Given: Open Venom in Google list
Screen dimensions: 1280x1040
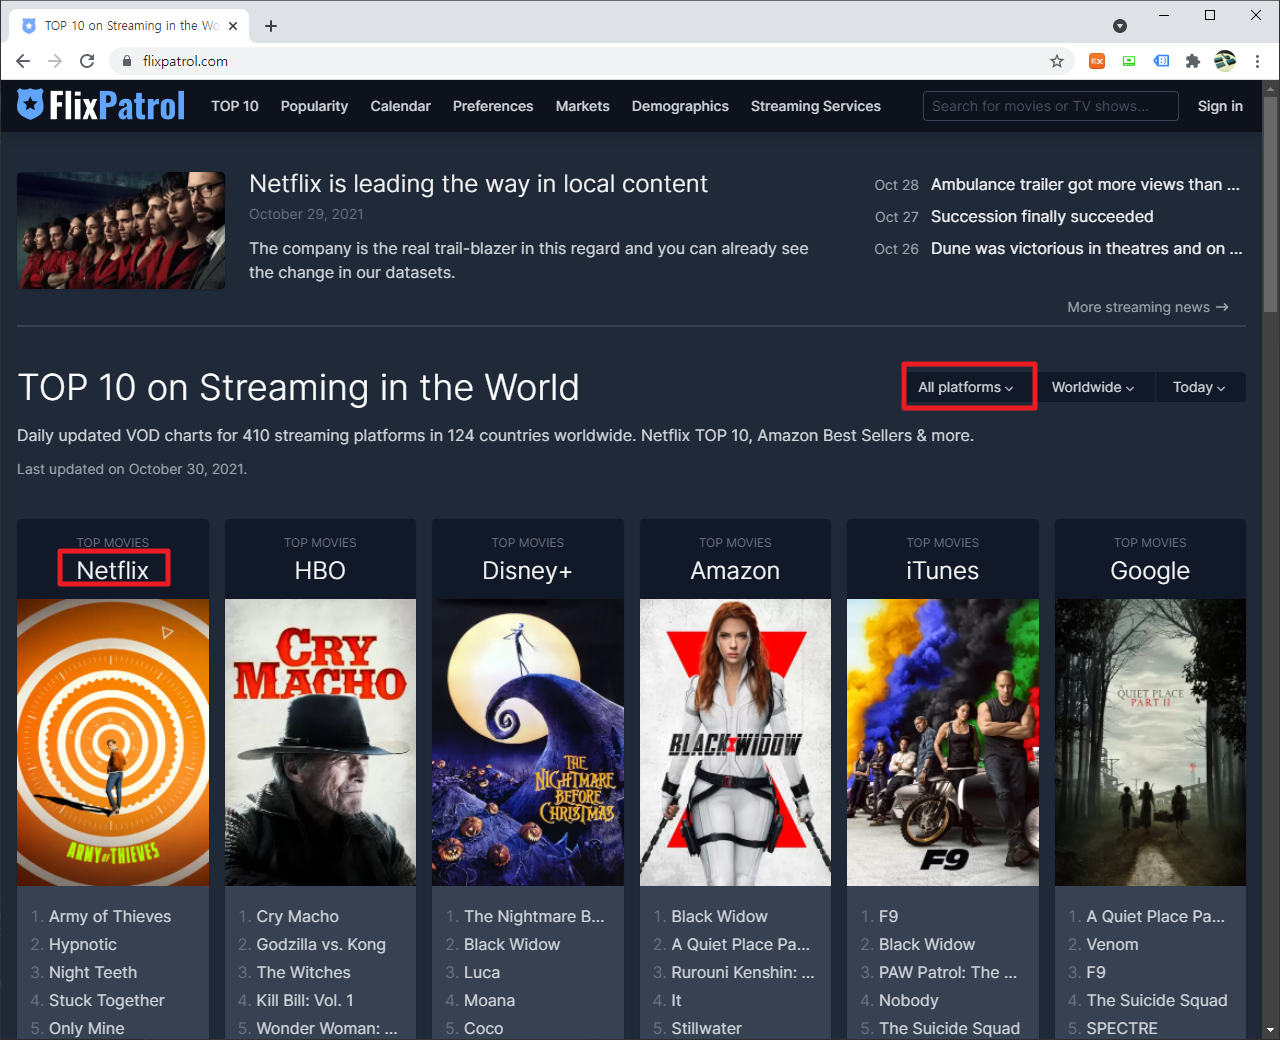Looking at the screenshot, I should click(1113, 945).
